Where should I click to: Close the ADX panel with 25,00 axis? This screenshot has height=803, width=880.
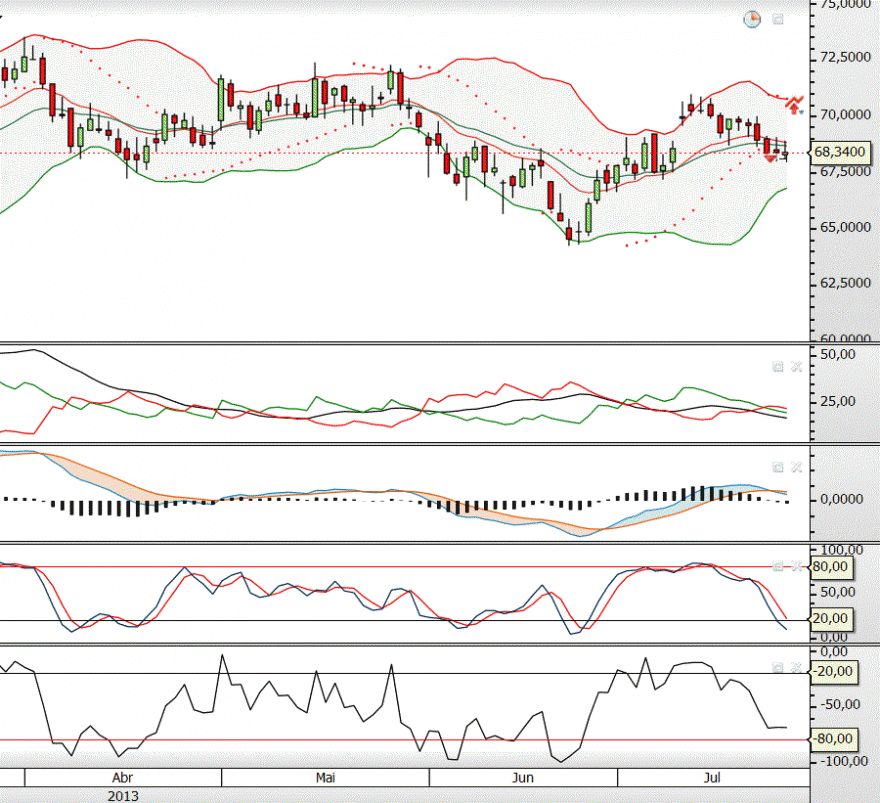point(796,367)
